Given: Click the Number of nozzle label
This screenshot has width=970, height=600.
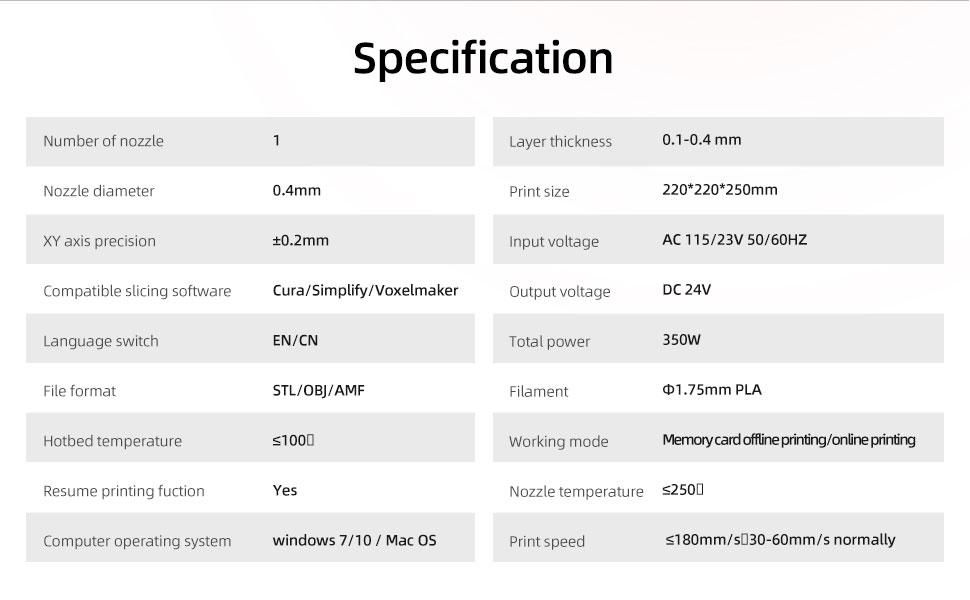Looking at the screenshot, I should [x=103, y=141].
